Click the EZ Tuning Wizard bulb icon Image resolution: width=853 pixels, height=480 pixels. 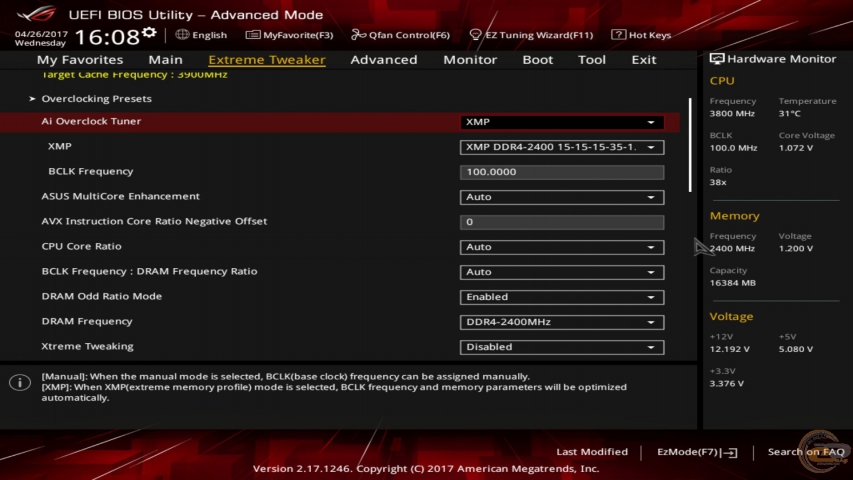click(475, 35)
